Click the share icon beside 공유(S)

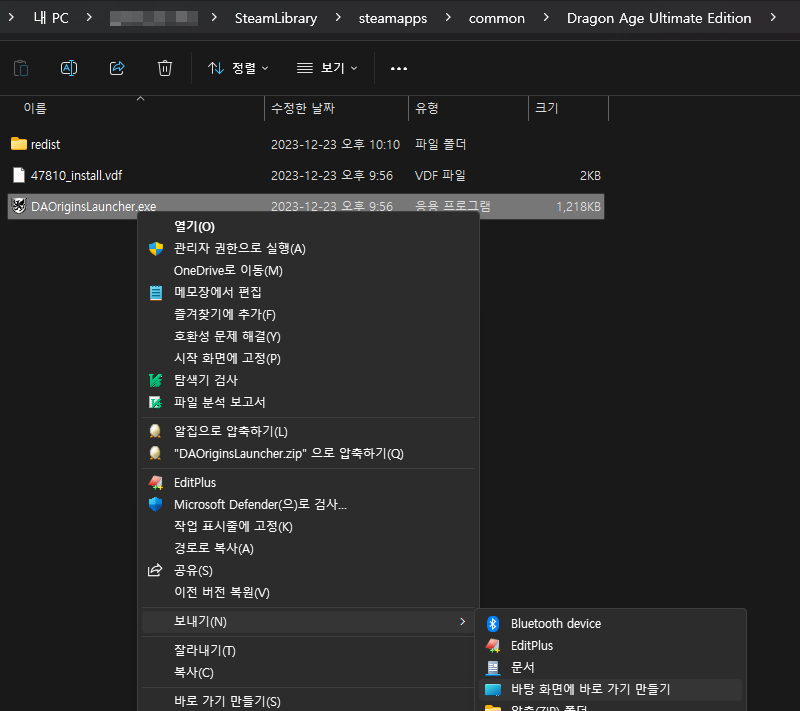click(155, 570)
